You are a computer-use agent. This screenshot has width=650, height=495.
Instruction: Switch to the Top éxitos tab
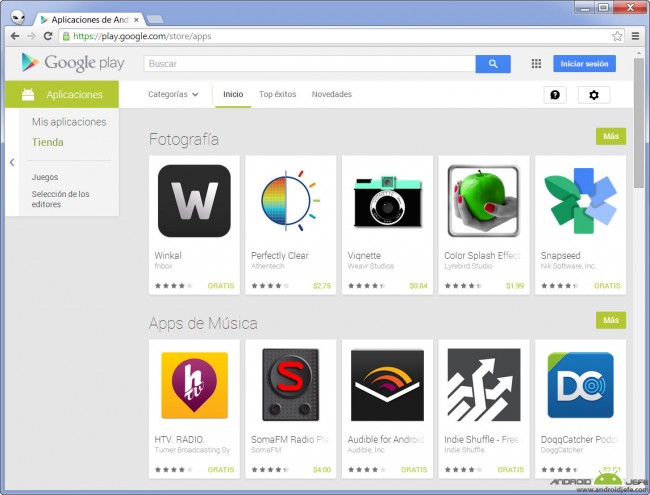277,95
